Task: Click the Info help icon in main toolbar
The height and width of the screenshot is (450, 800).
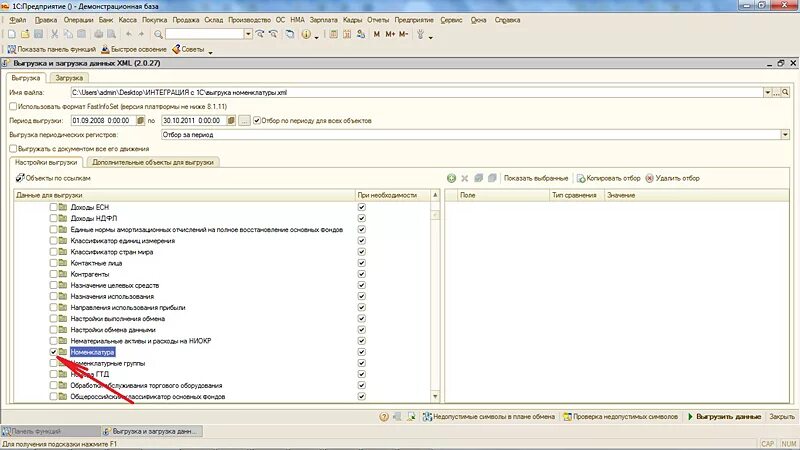Action: [x=306, y=34]
